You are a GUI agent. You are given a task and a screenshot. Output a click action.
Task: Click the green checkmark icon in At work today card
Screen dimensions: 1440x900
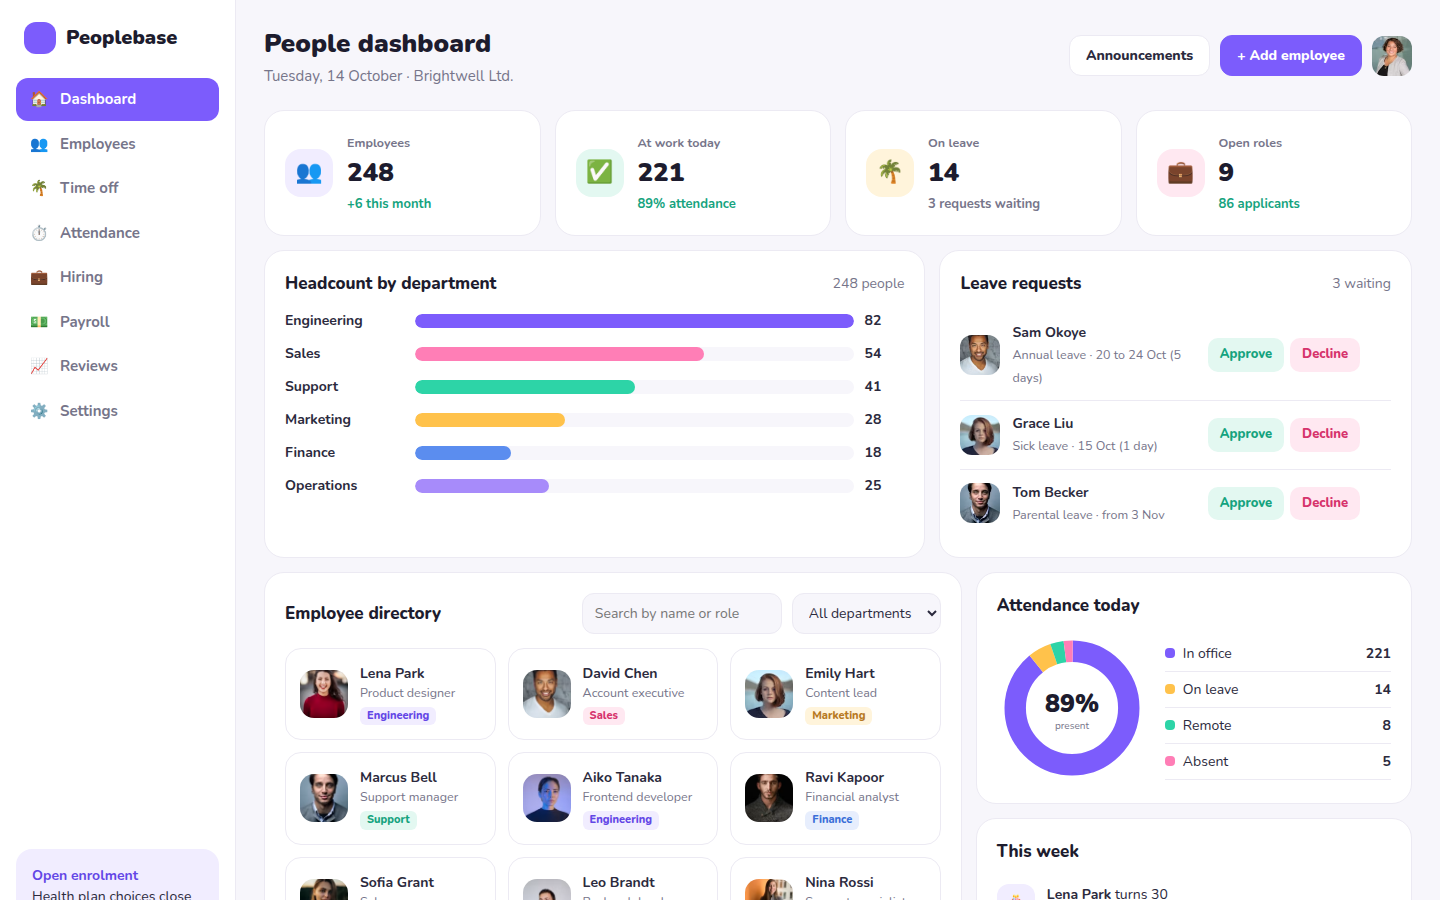(x=600, y=173)
